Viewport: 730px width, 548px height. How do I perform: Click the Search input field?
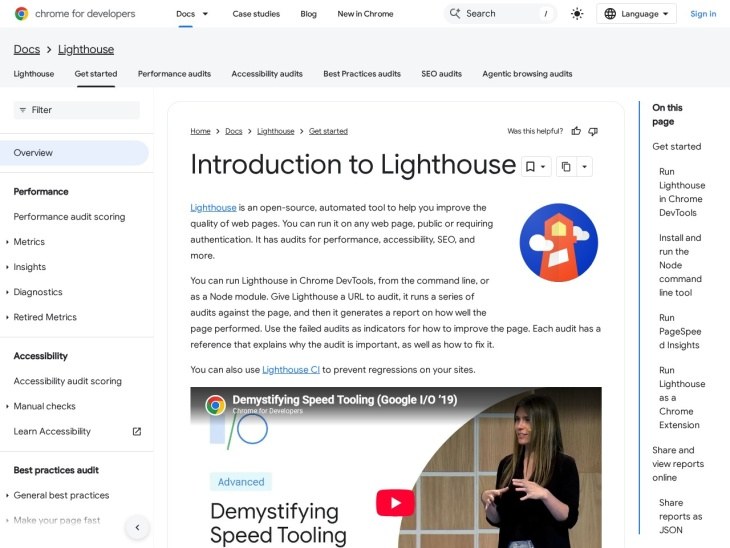pyautogui.click(x=500, y=14)
